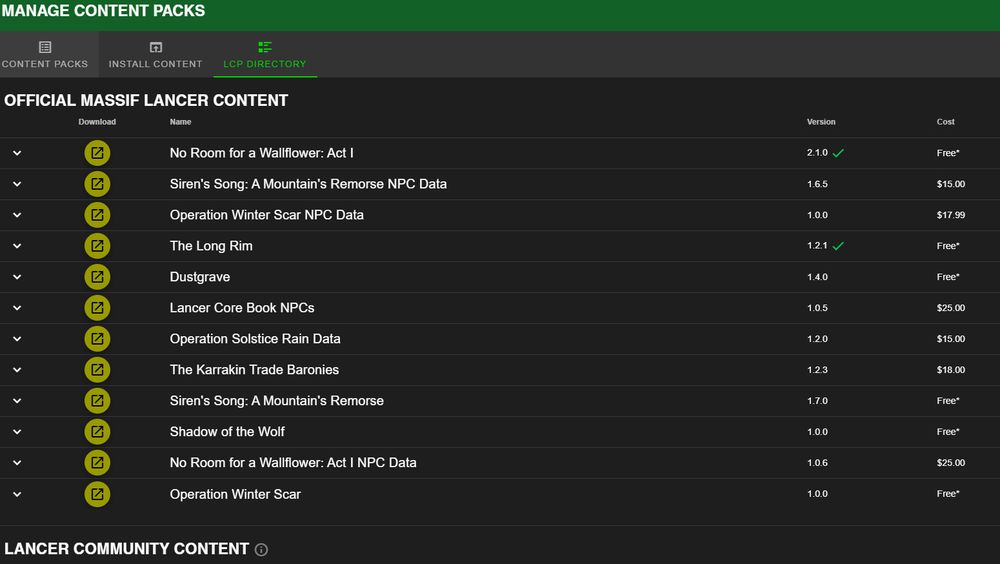The height and width of the screenshot is (564, 1000).
Task: Expand The Karrakin Trade Baronies row
Action: tap(17, 369)
